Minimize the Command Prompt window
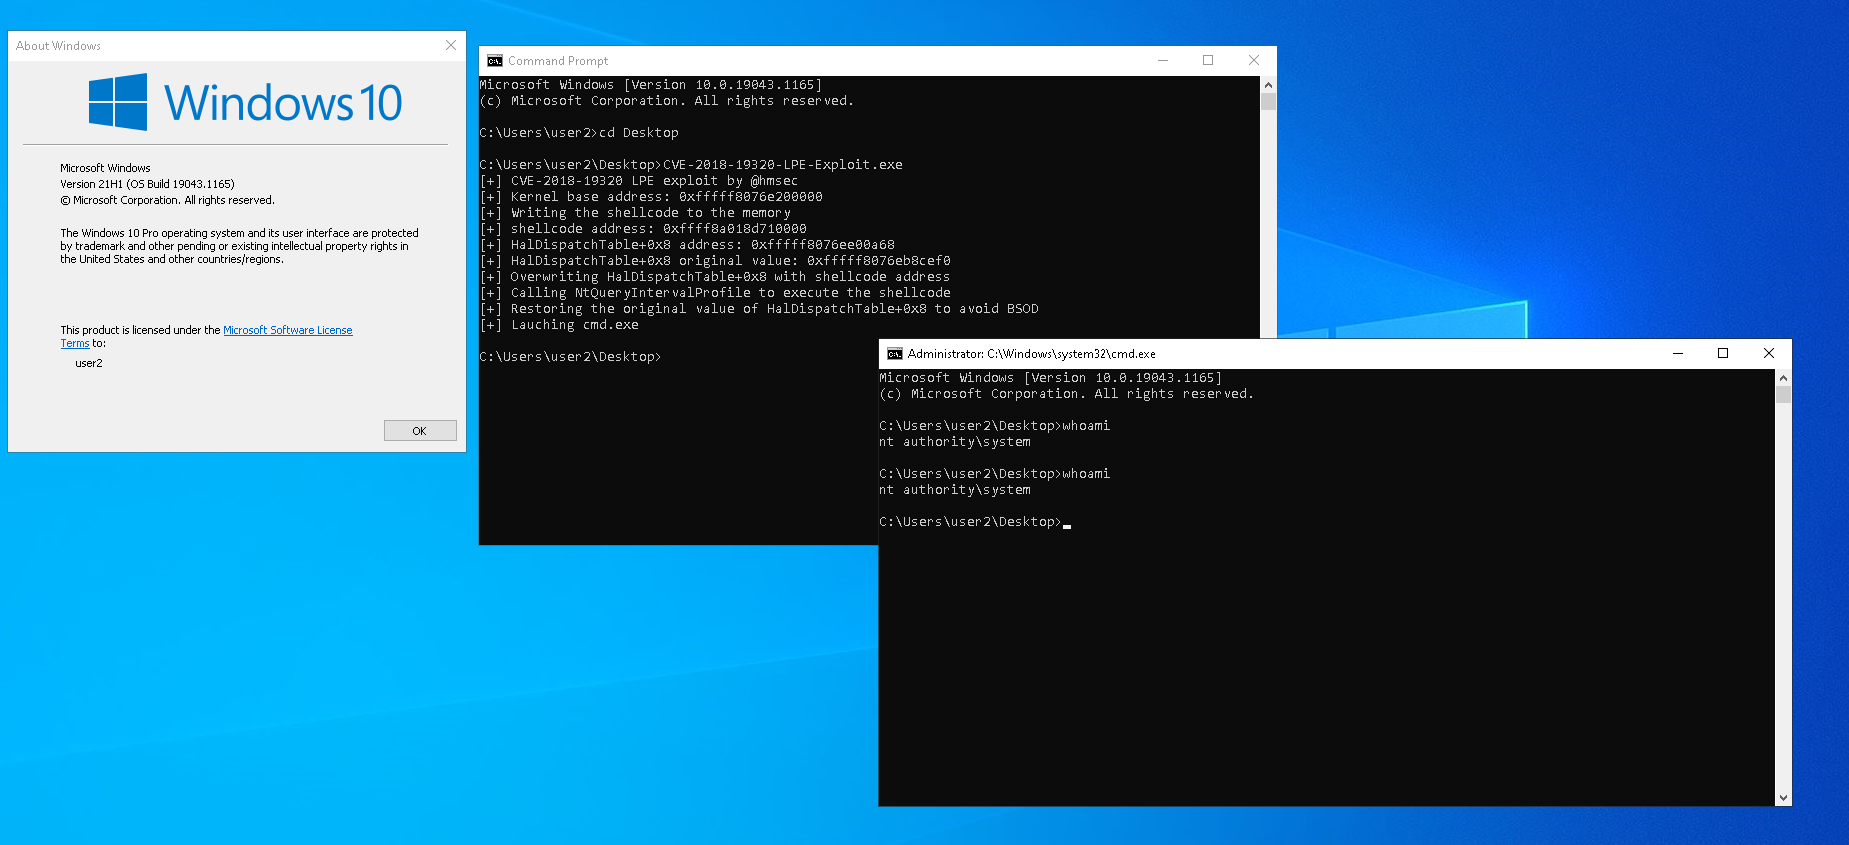This screenshot has width=1849, height=845. [1163, 60]
